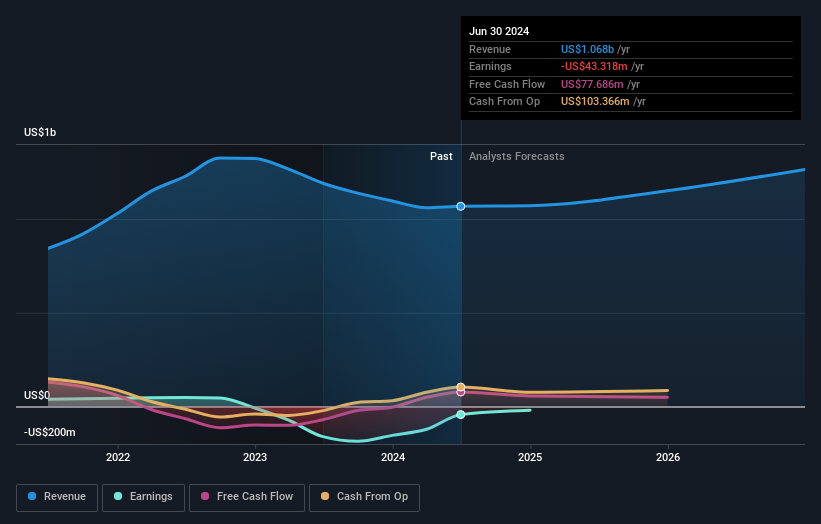
Task: Click the orange Cash From Op legend dot
Action: click(x=325, y=496)
